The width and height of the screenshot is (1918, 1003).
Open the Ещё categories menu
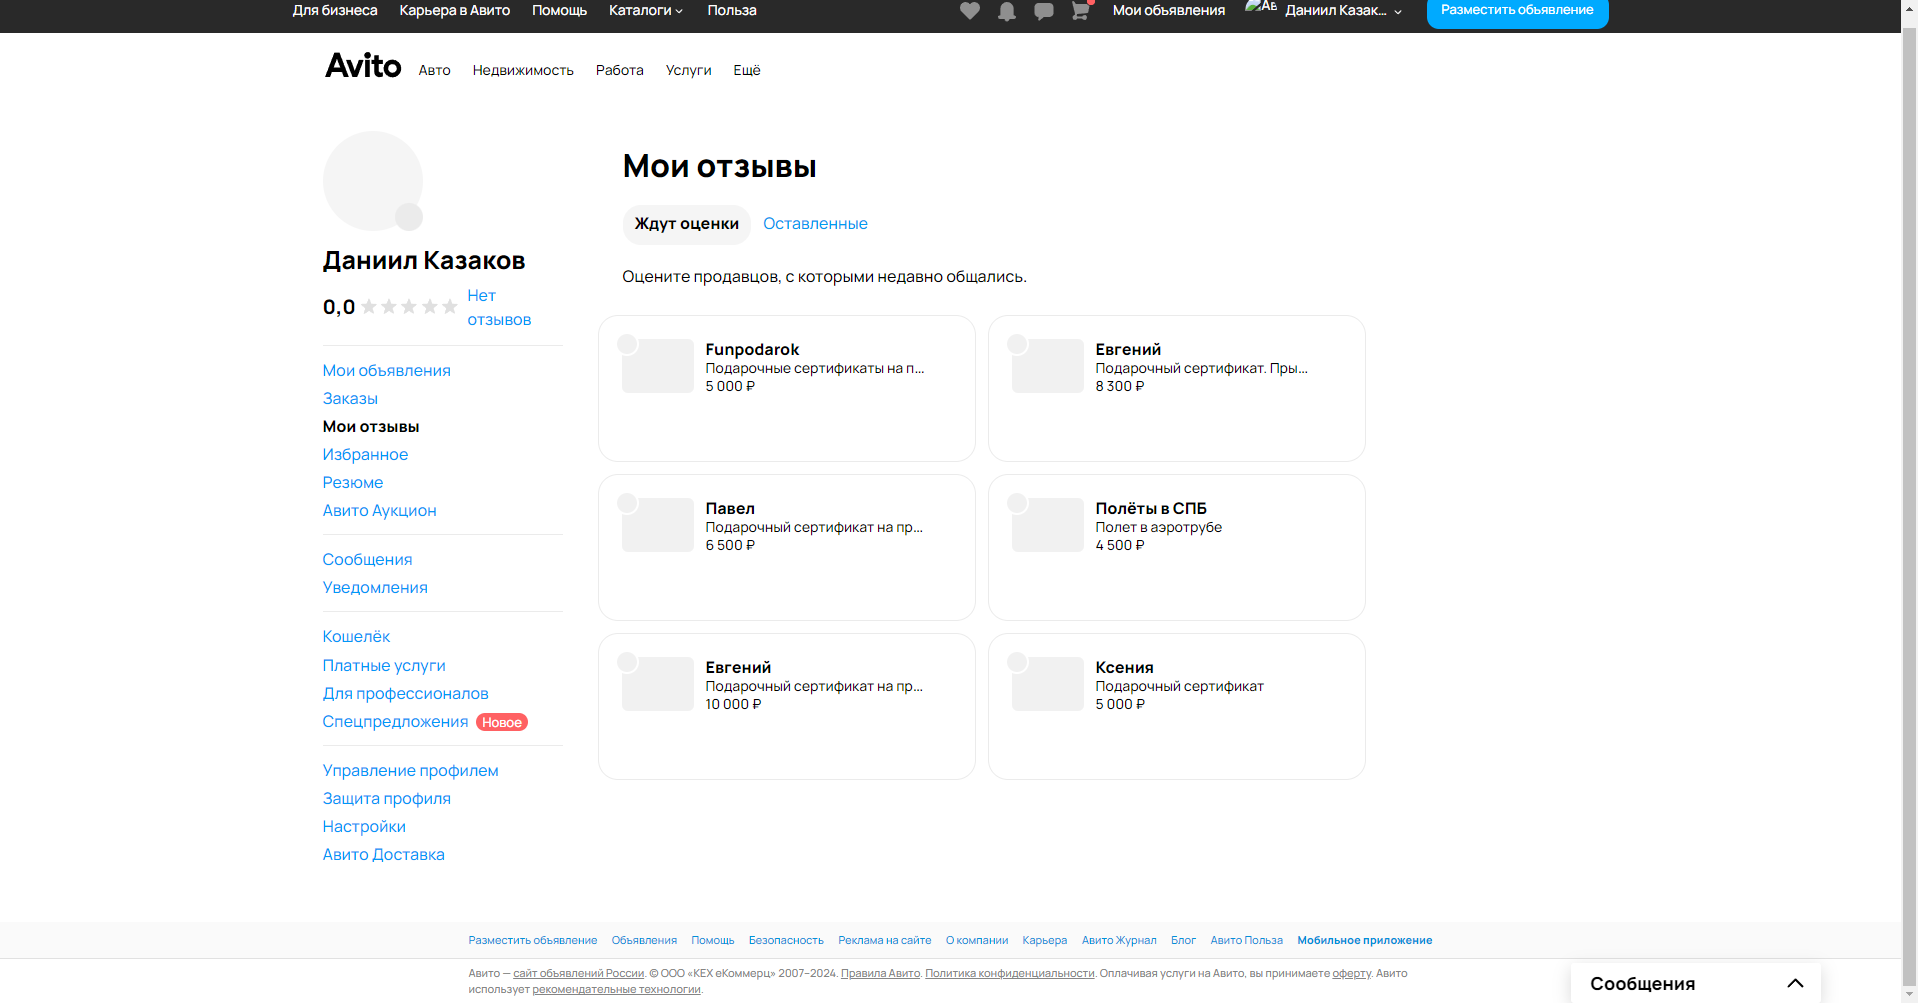747,70
